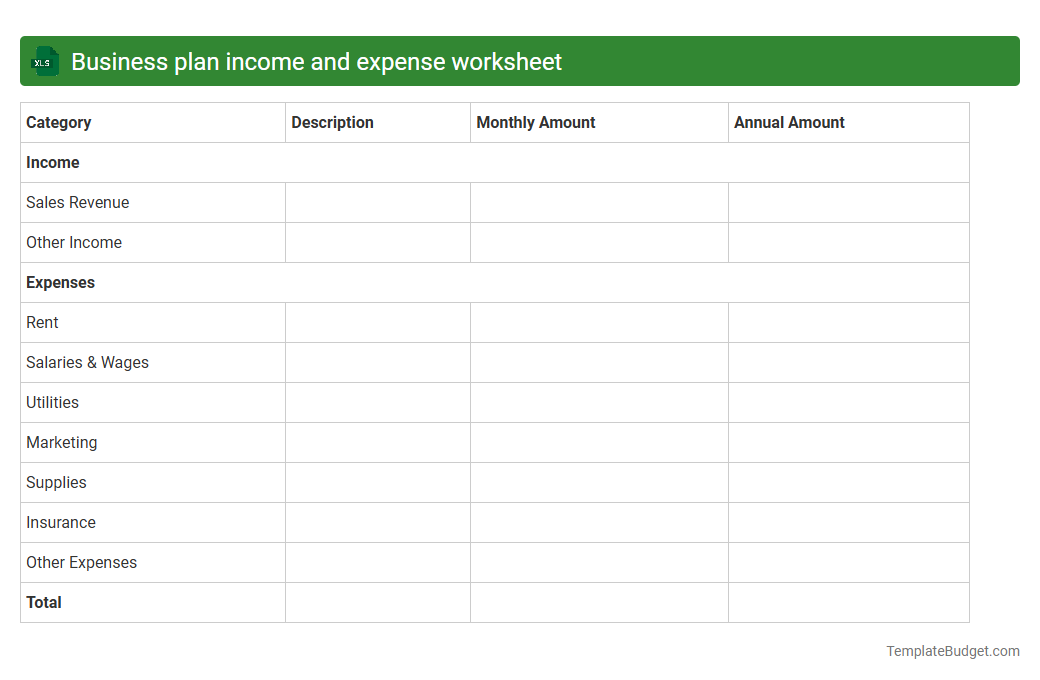Click the Utilities row label
The width and height of the screenshot is (1040, 680).
pyautogui.click(x=51, y=402)
